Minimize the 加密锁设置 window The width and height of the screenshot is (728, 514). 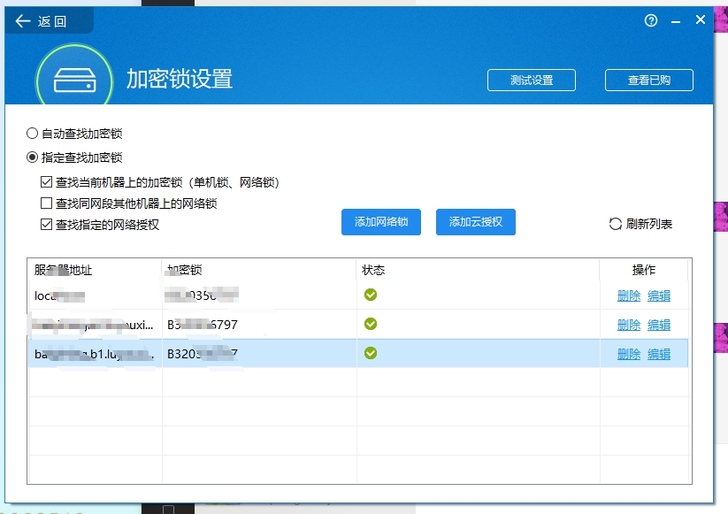(x=676, y=21)
